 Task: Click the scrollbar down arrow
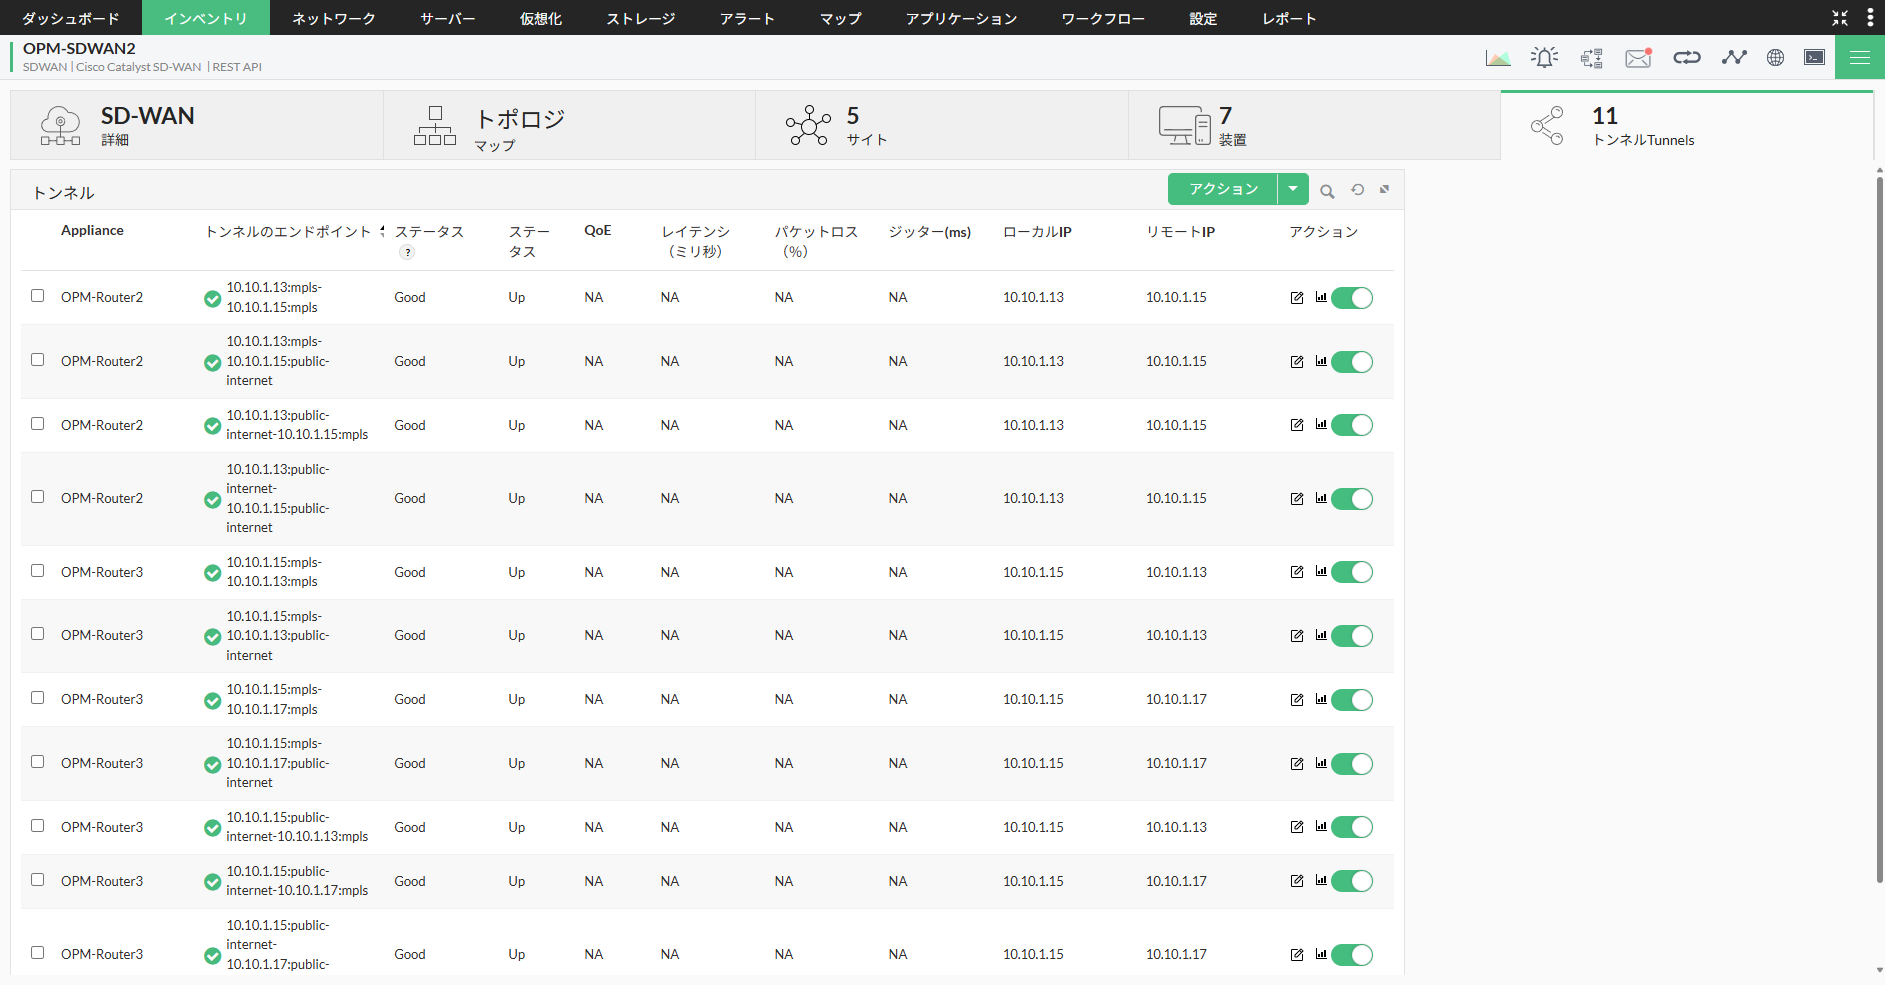(1880, 970)
